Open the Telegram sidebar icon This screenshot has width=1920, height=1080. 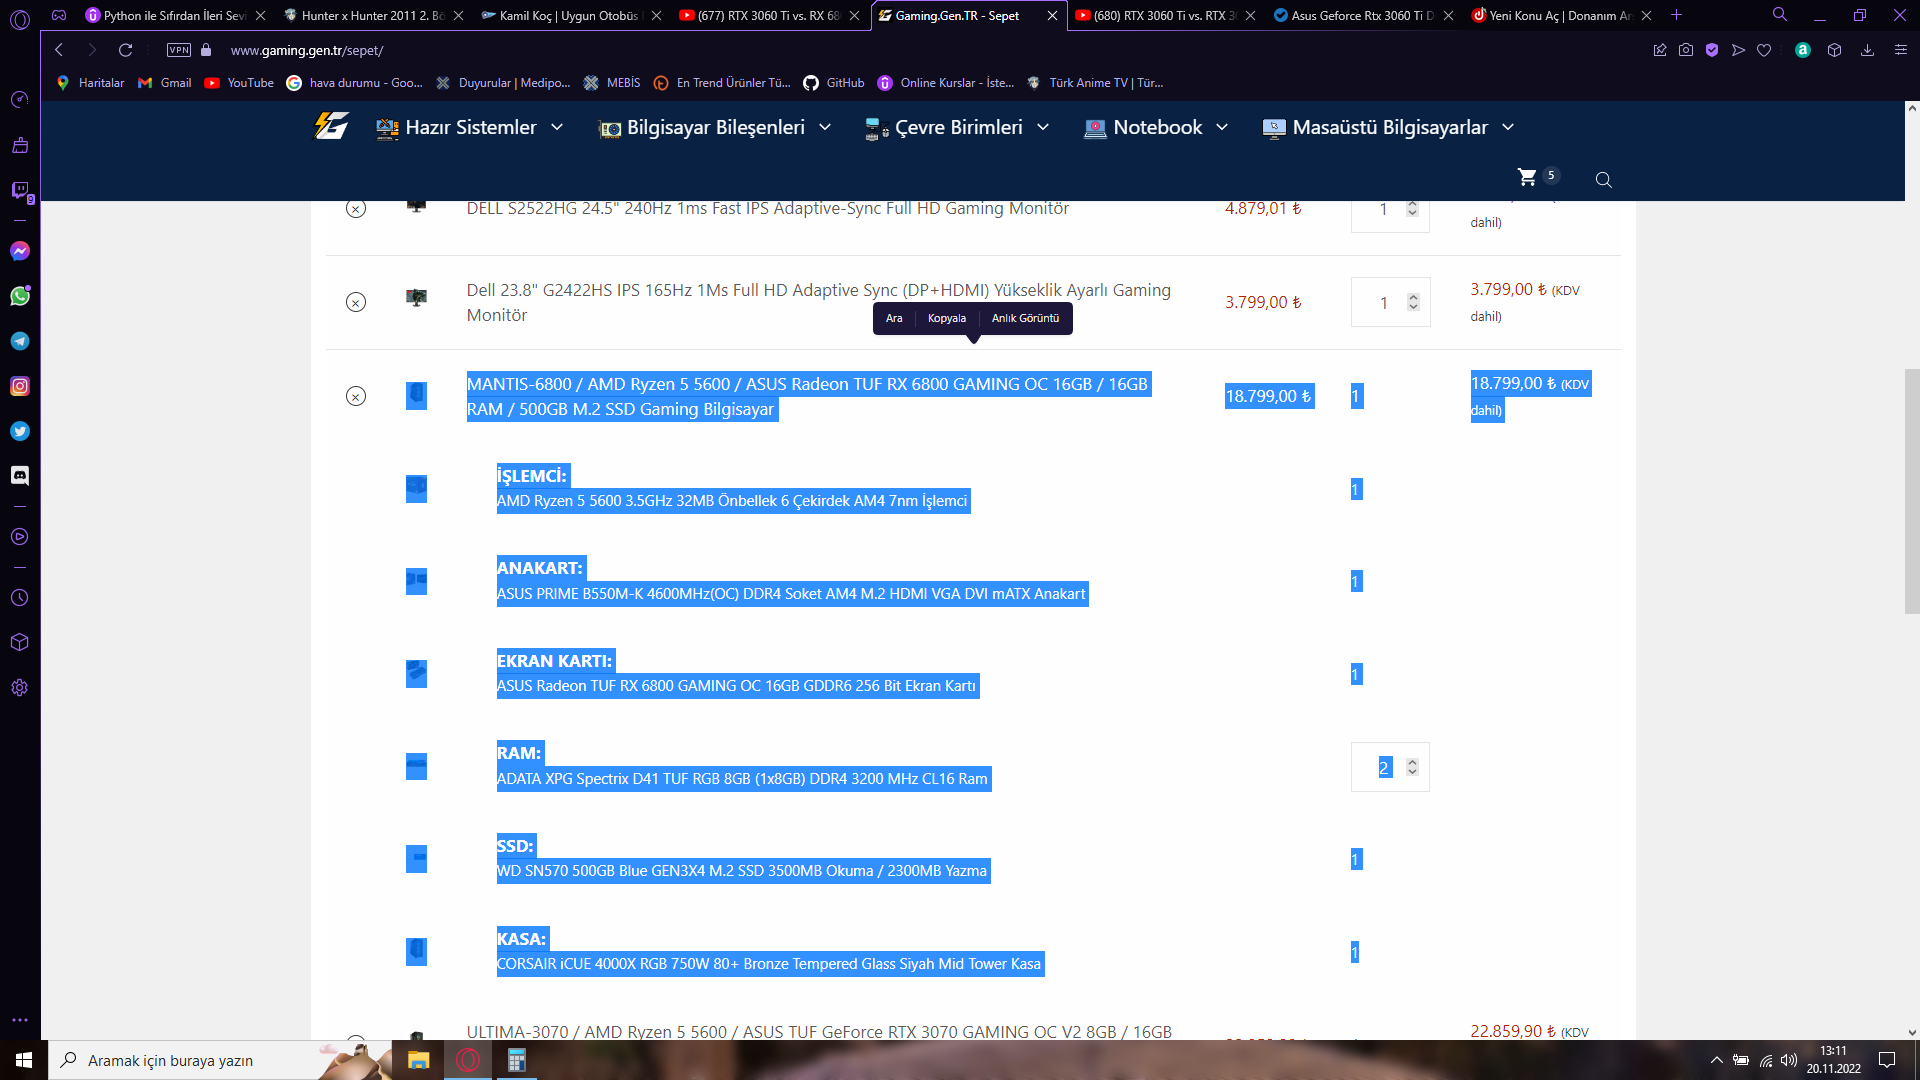pyautogui.click(x=20, y=341)
